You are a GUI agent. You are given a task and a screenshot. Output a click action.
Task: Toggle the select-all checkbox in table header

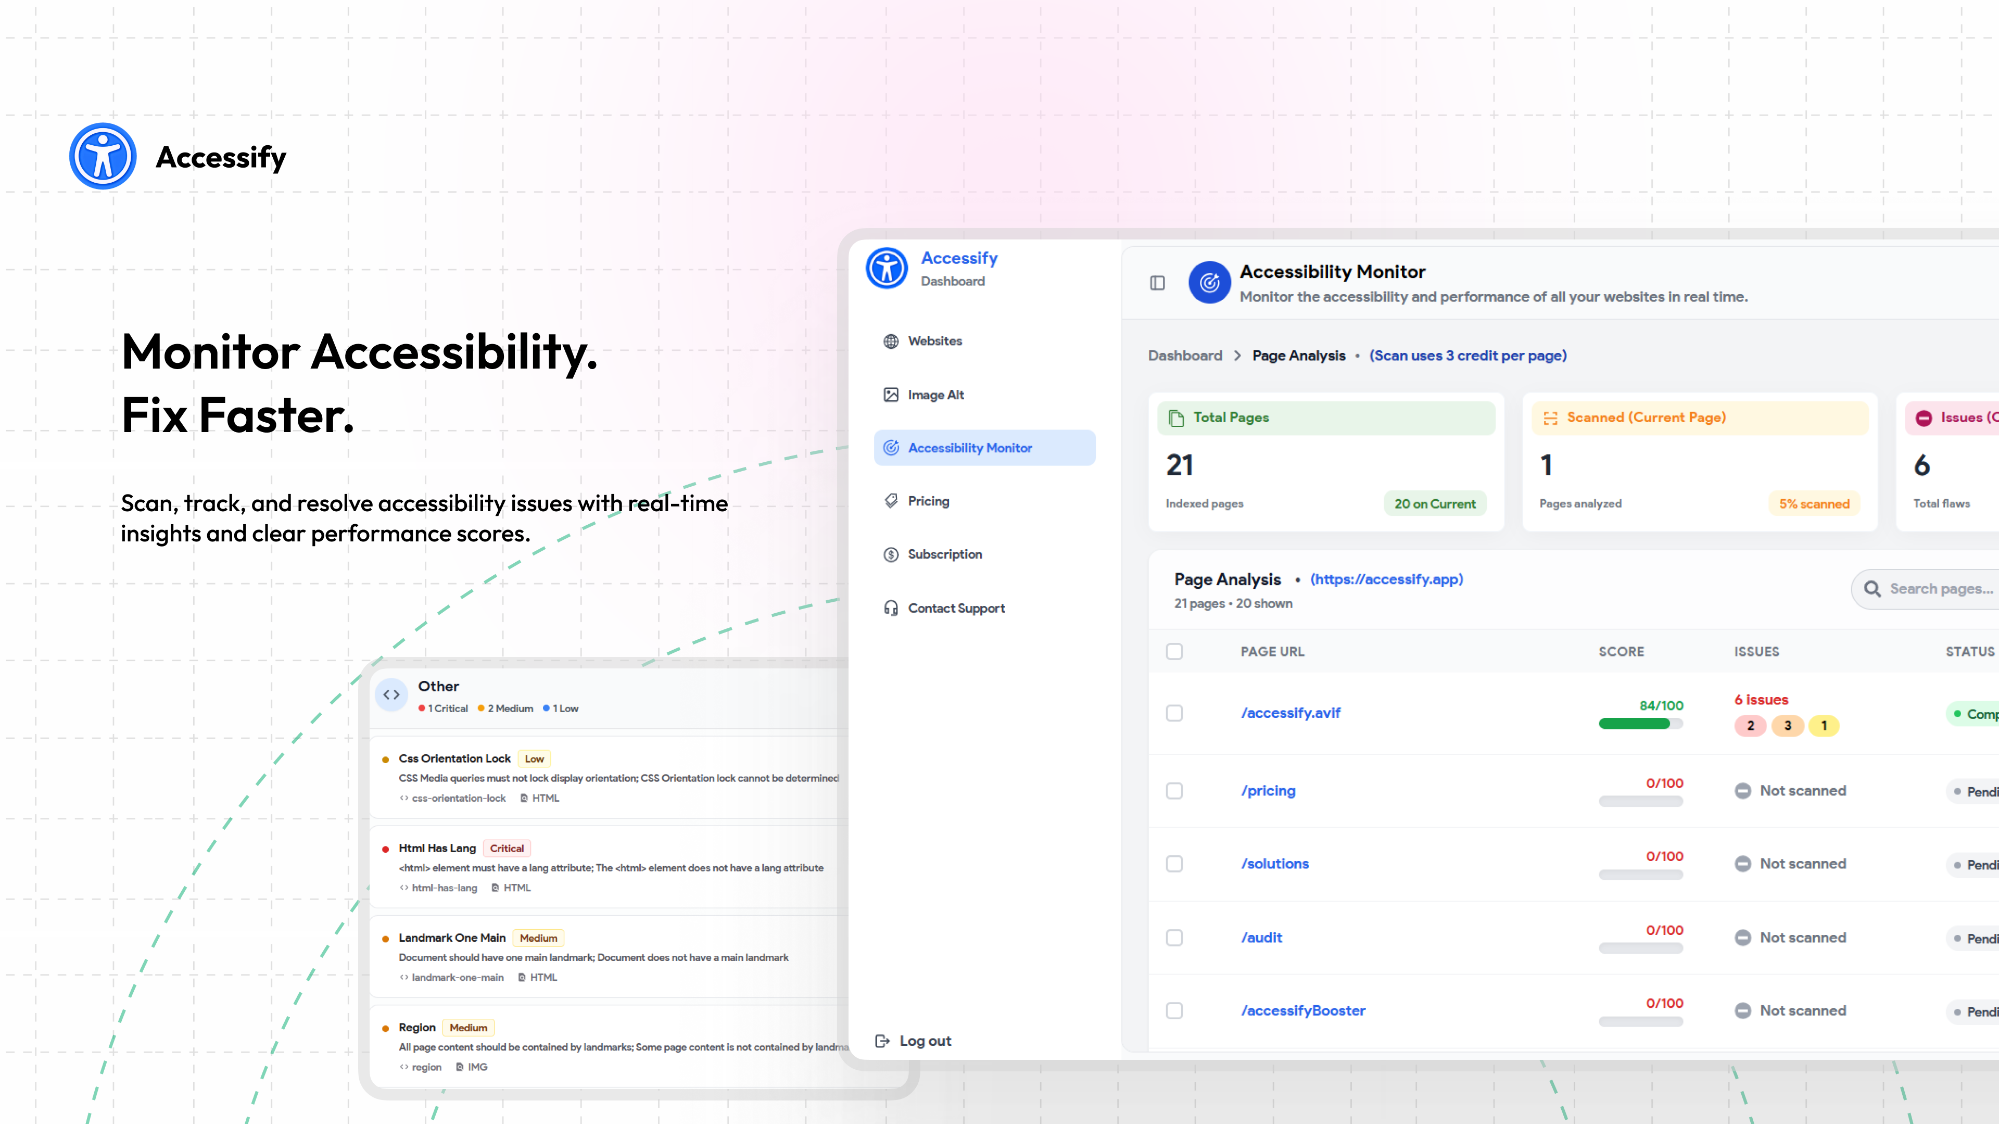(x=1174, y=652)
